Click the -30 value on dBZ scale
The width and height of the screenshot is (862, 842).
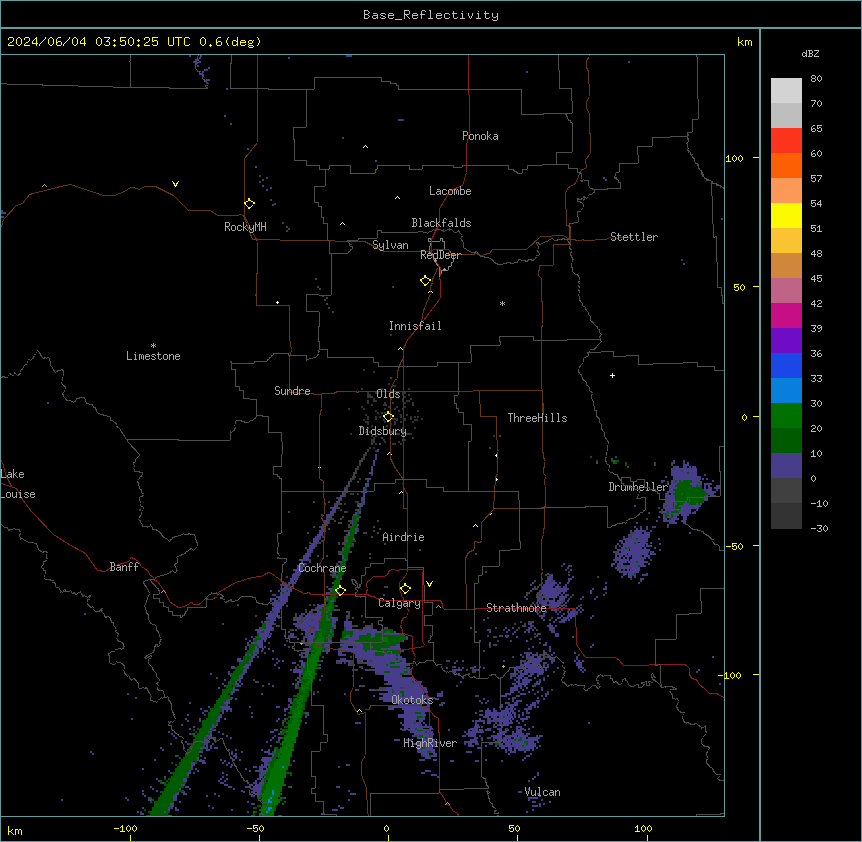819,528
